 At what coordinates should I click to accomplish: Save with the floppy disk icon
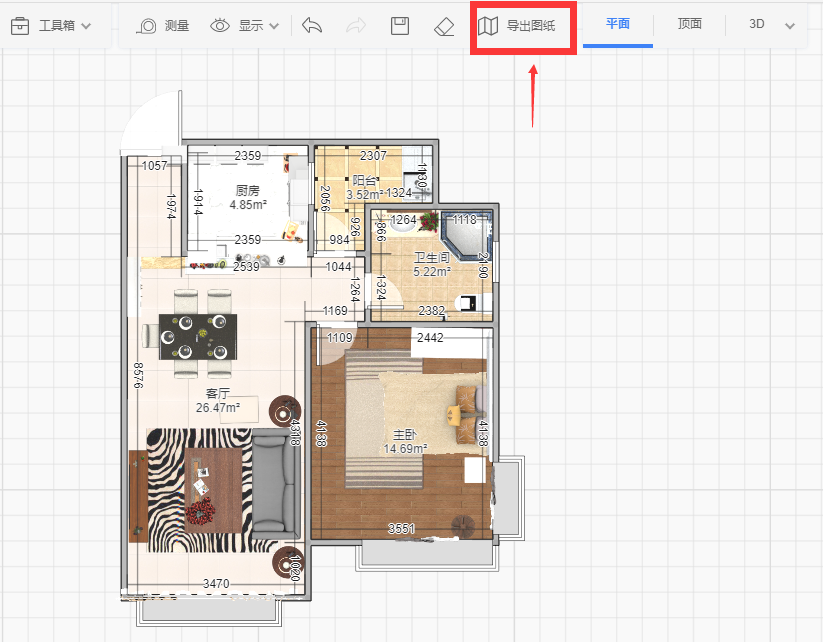click(400, 26)
